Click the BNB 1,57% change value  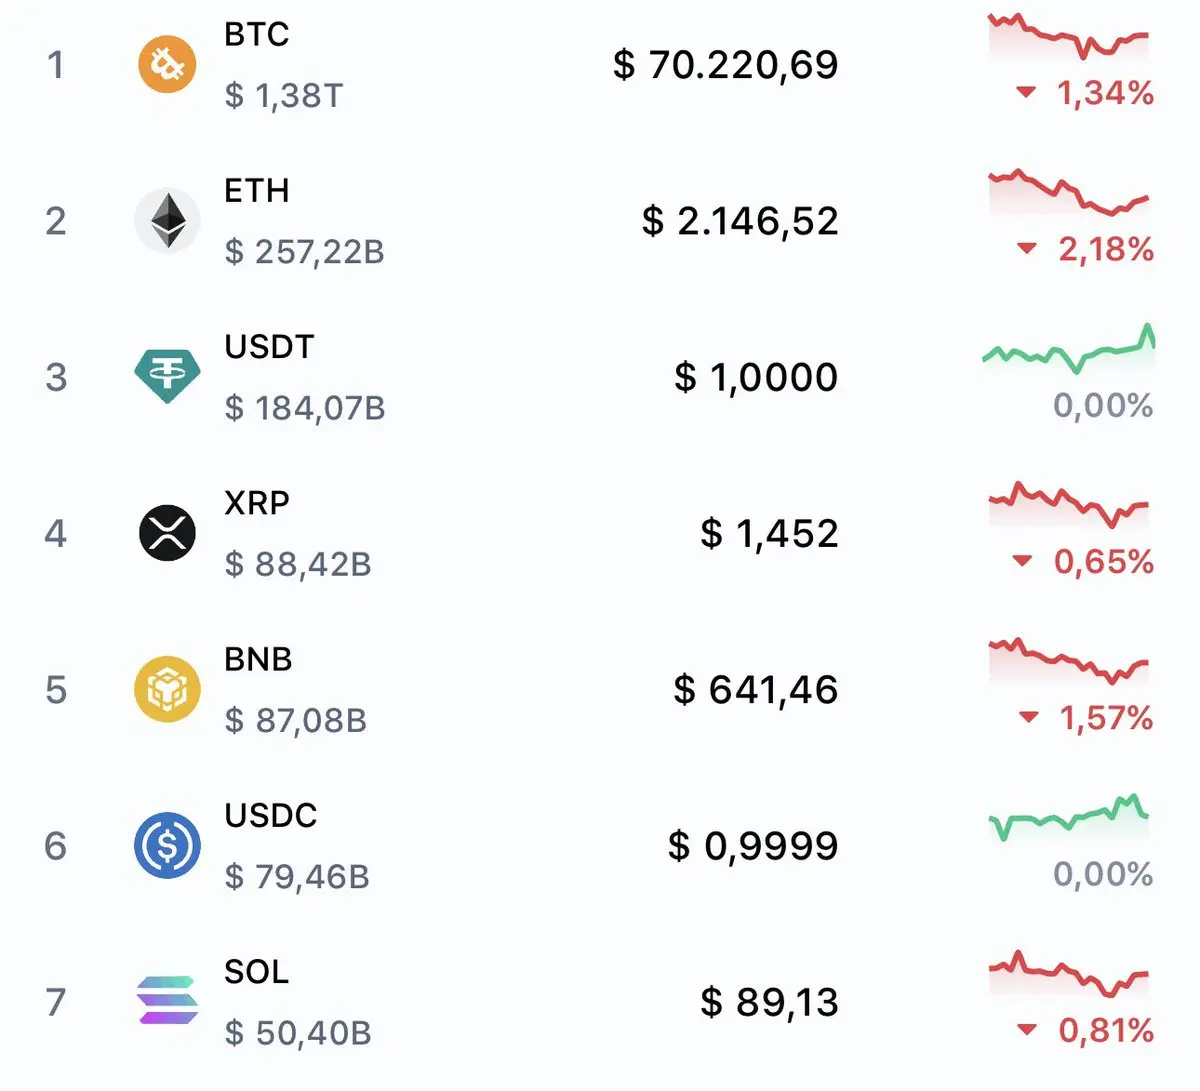pyautogui.click(x=1106, y=718)
